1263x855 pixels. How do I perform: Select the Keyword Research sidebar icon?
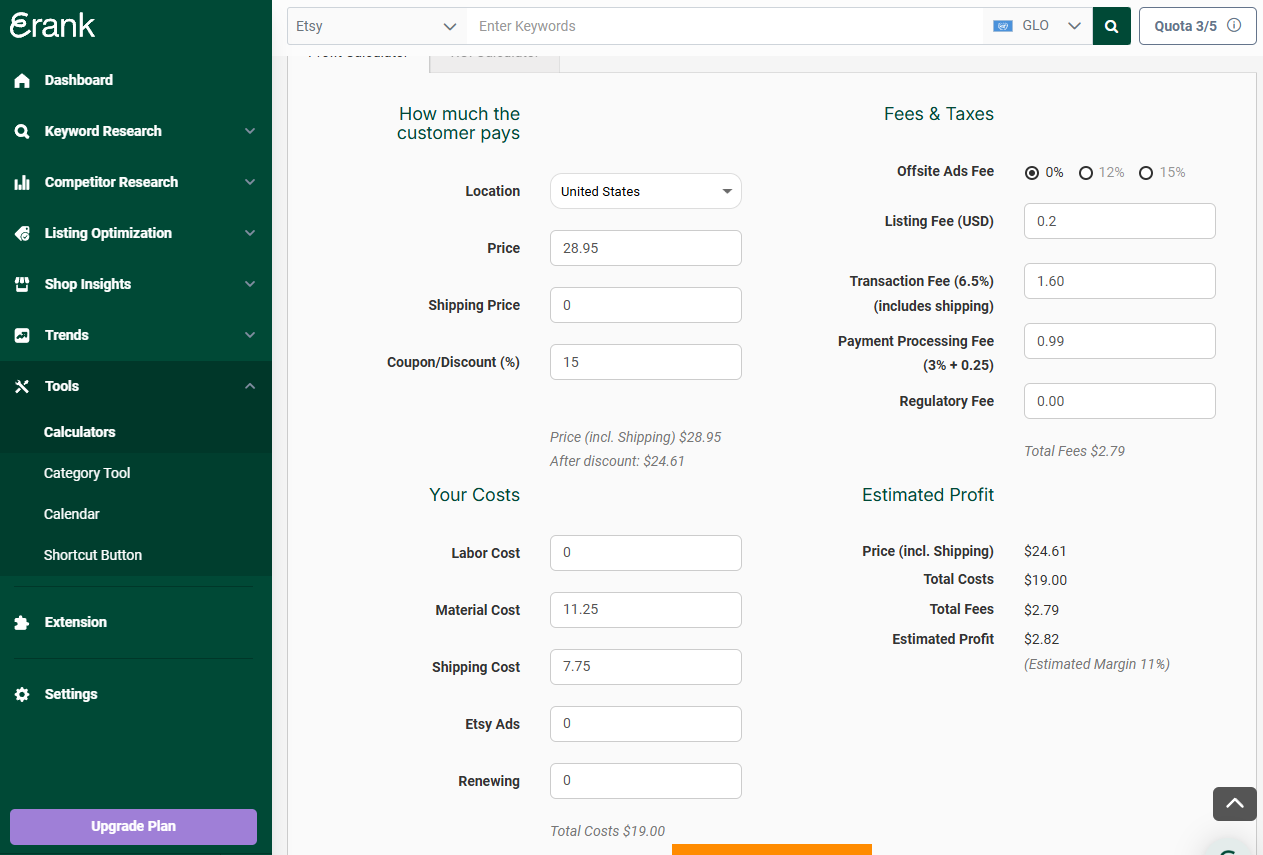pyautogui.click(x=22, y=131)
